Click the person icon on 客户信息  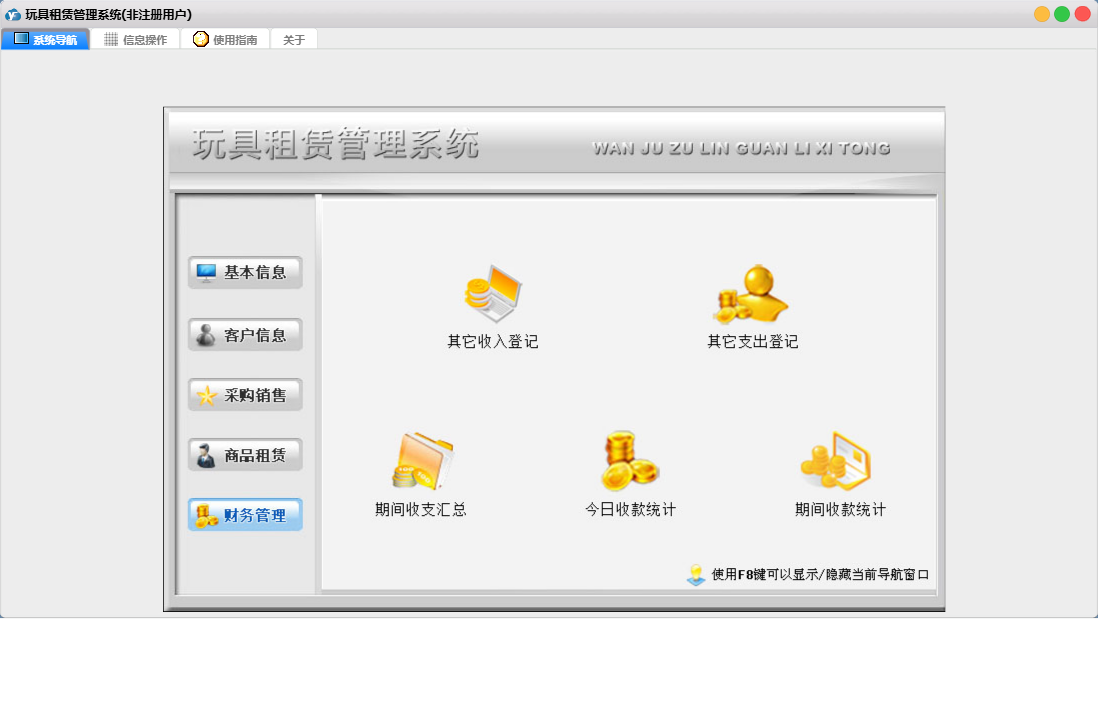coord(206,335)
